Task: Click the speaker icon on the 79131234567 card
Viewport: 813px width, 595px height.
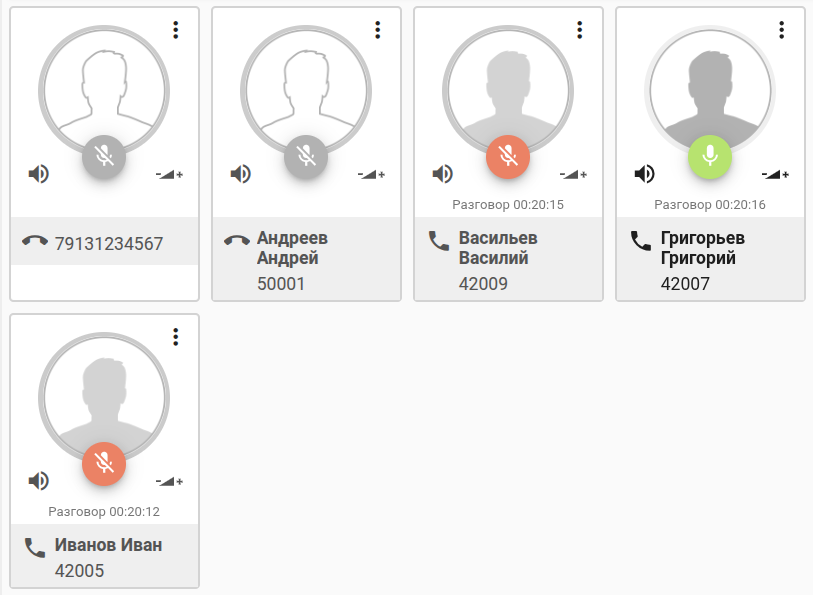Action: pos(39,175)
